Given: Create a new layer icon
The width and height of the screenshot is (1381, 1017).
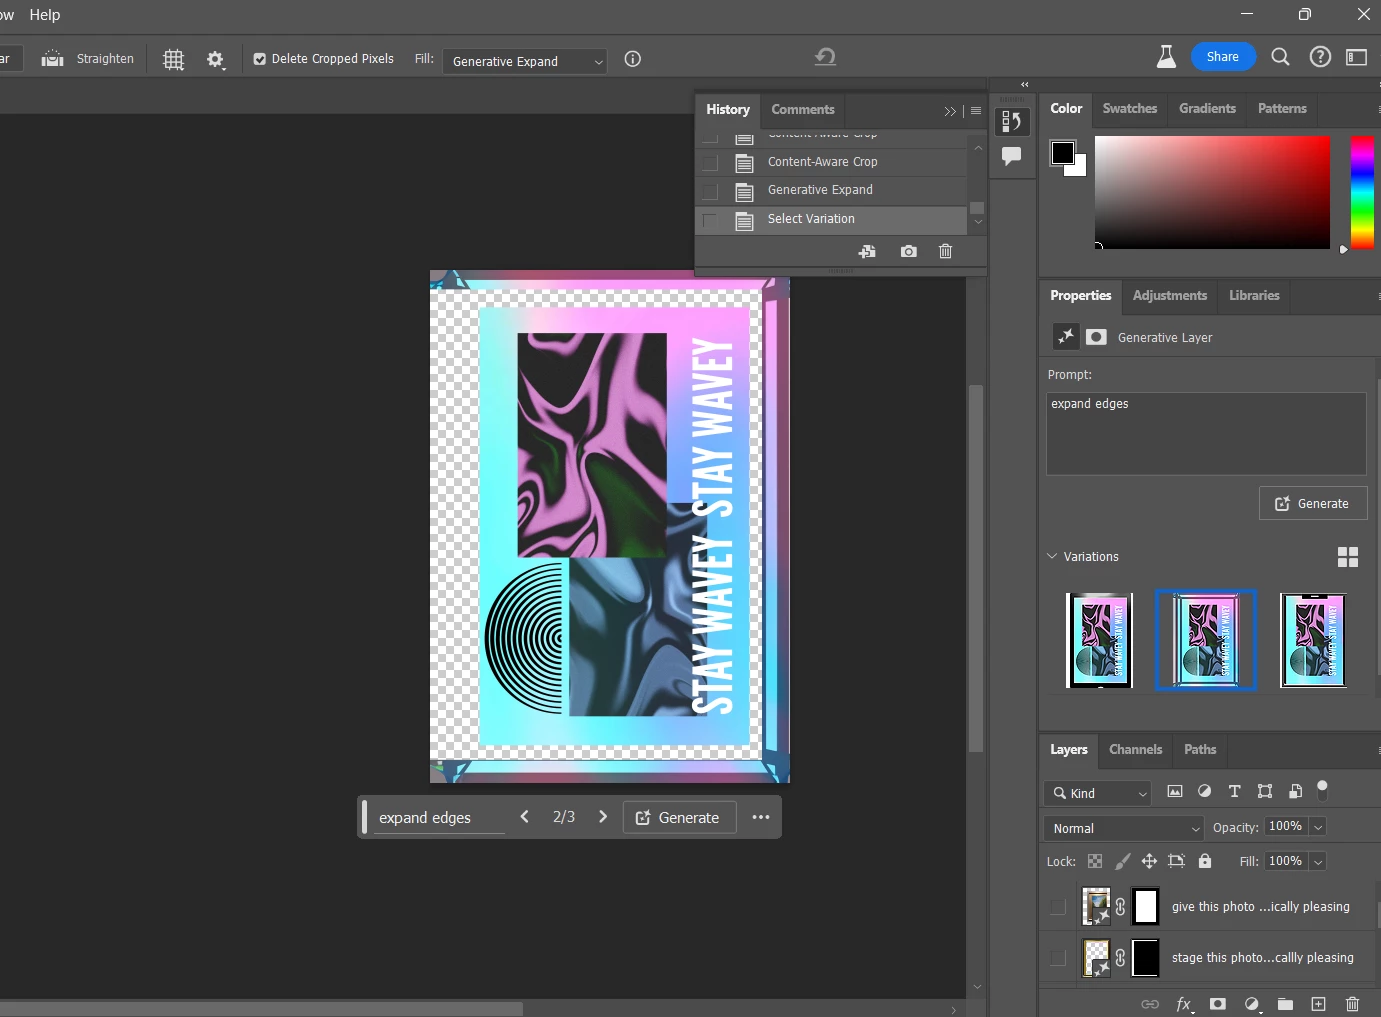Looking at the screenshot, I should point(1318,1004).
